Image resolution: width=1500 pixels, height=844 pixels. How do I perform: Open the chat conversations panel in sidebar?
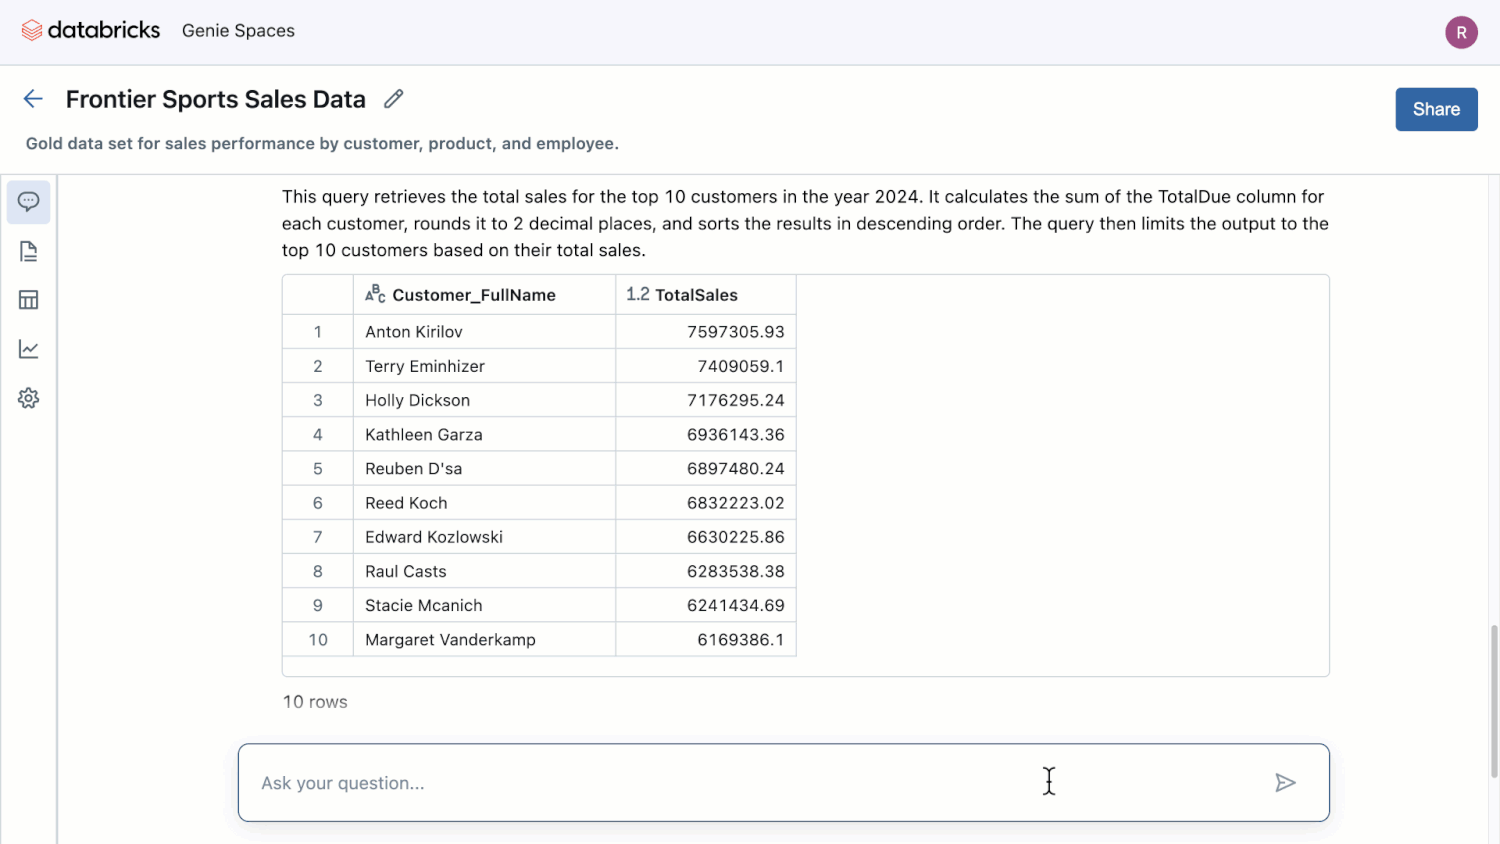tap(28, 202)
